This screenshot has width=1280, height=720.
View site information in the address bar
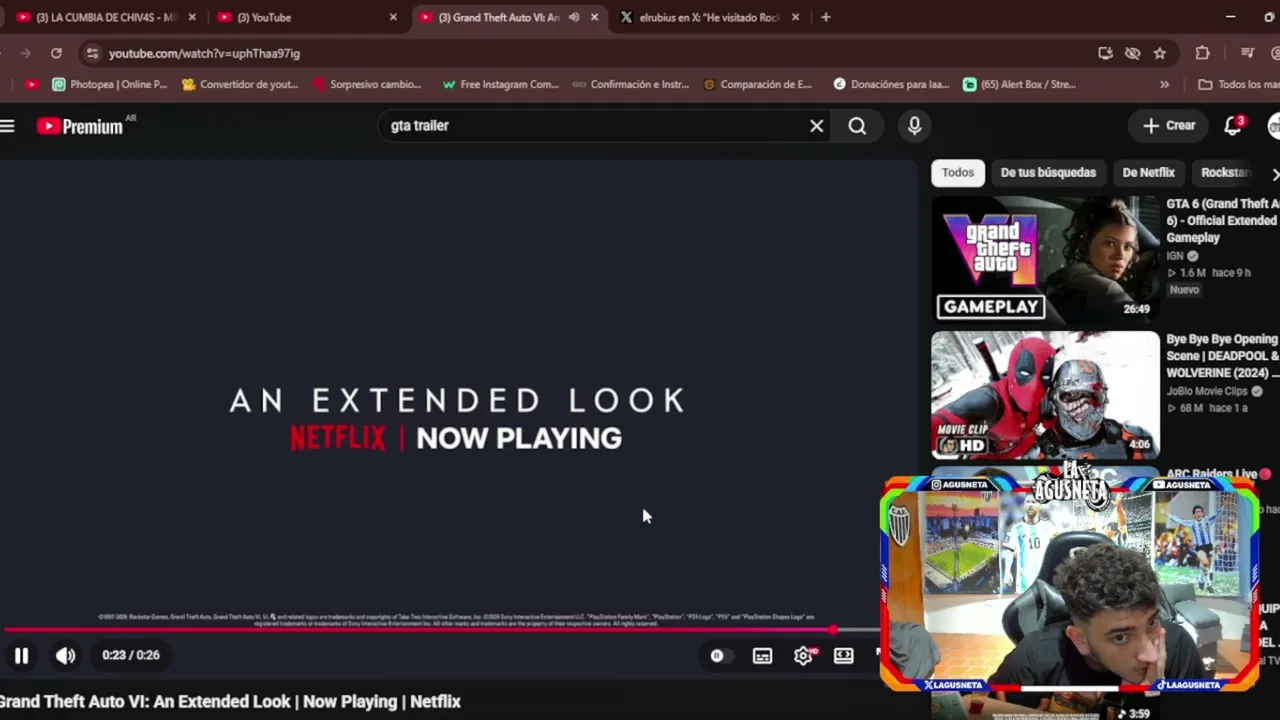click(92, 53)
